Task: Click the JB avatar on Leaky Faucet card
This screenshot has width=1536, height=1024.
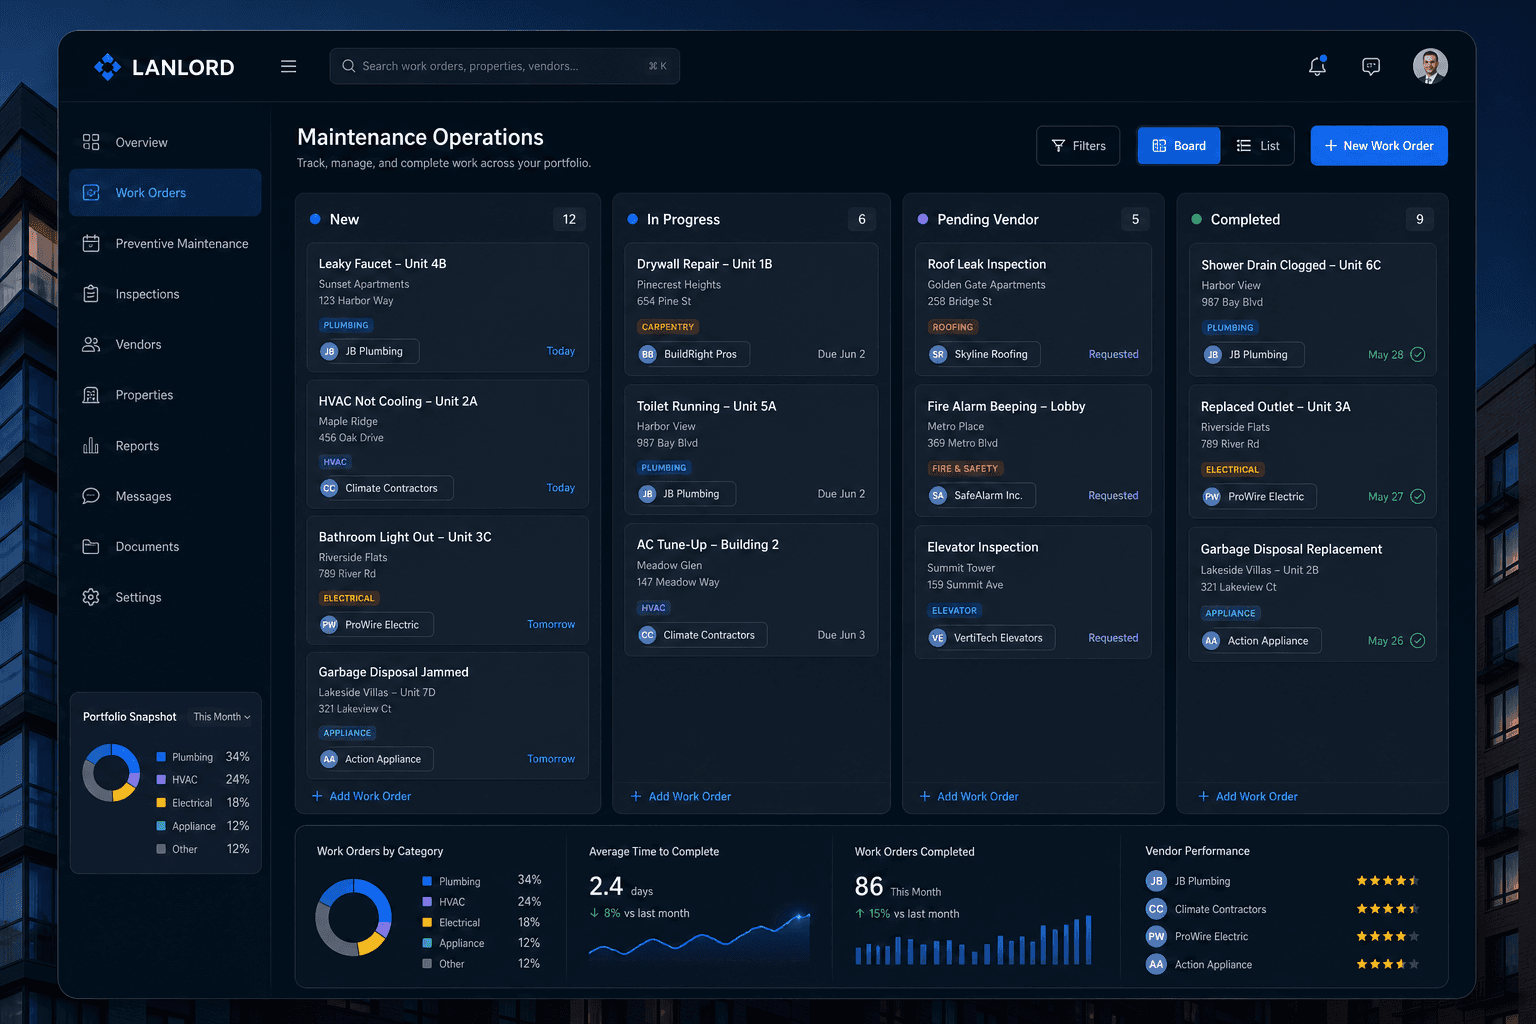Action: 329,351
